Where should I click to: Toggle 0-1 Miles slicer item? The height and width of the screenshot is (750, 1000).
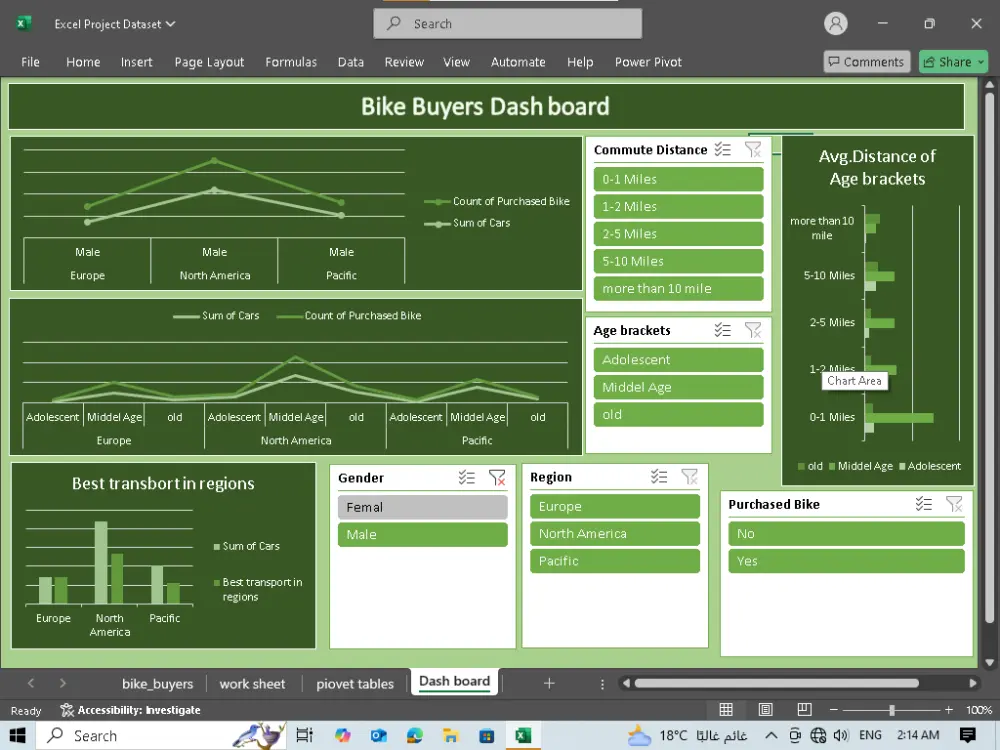679,179
